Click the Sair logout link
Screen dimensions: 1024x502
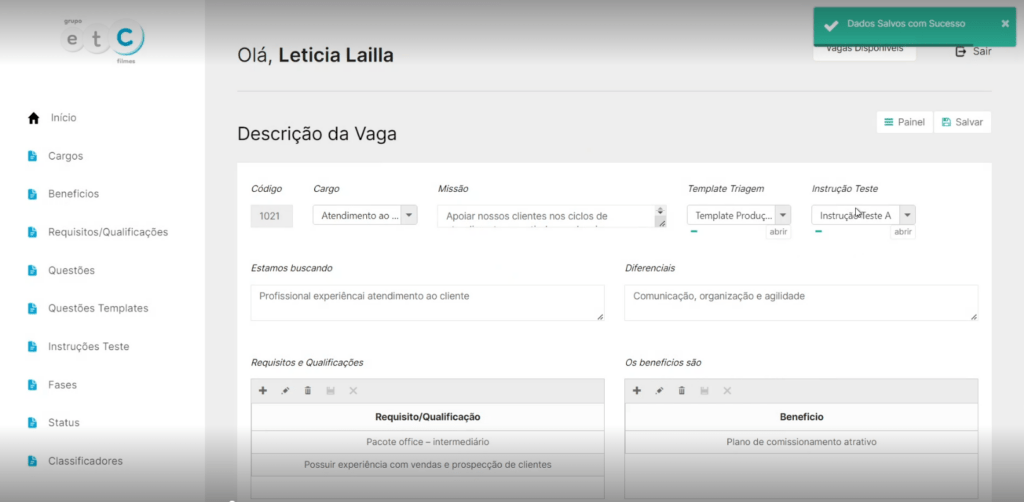973,51
